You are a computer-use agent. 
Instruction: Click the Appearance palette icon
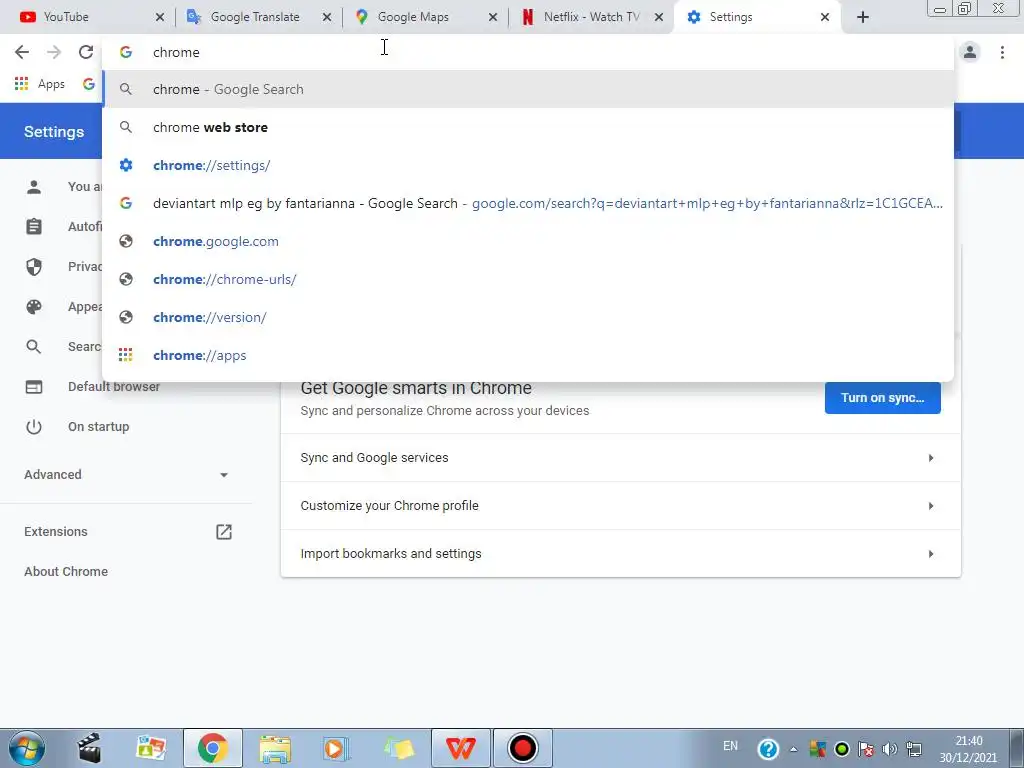coord(34,307)
